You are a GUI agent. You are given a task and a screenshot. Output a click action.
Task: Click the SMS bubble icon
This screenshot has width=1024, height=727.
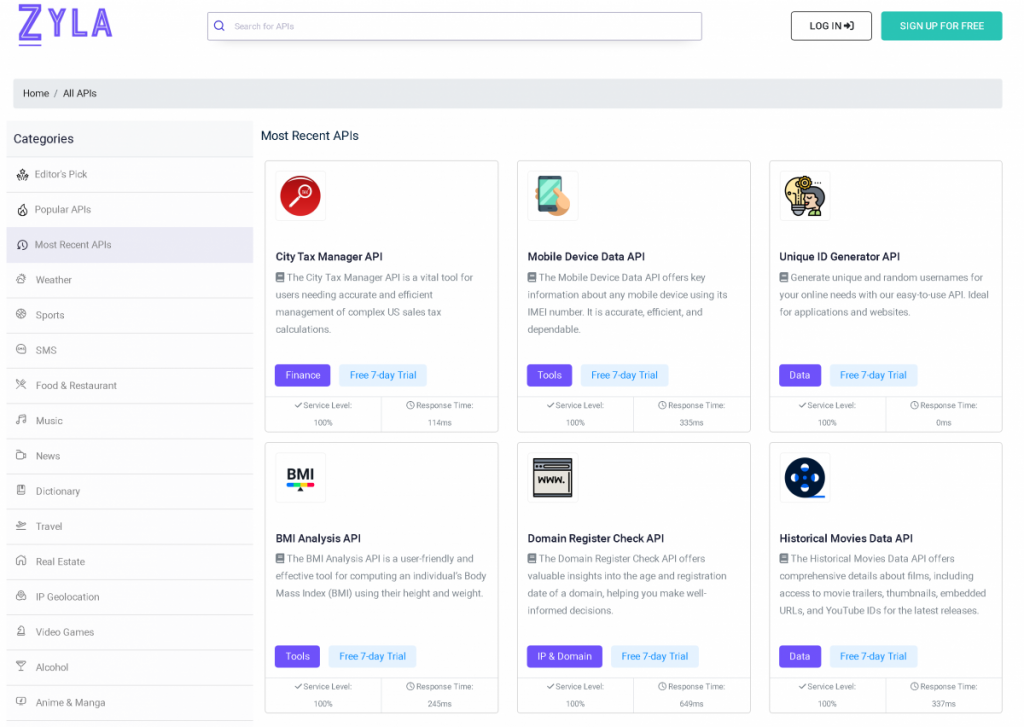(22, 349)
